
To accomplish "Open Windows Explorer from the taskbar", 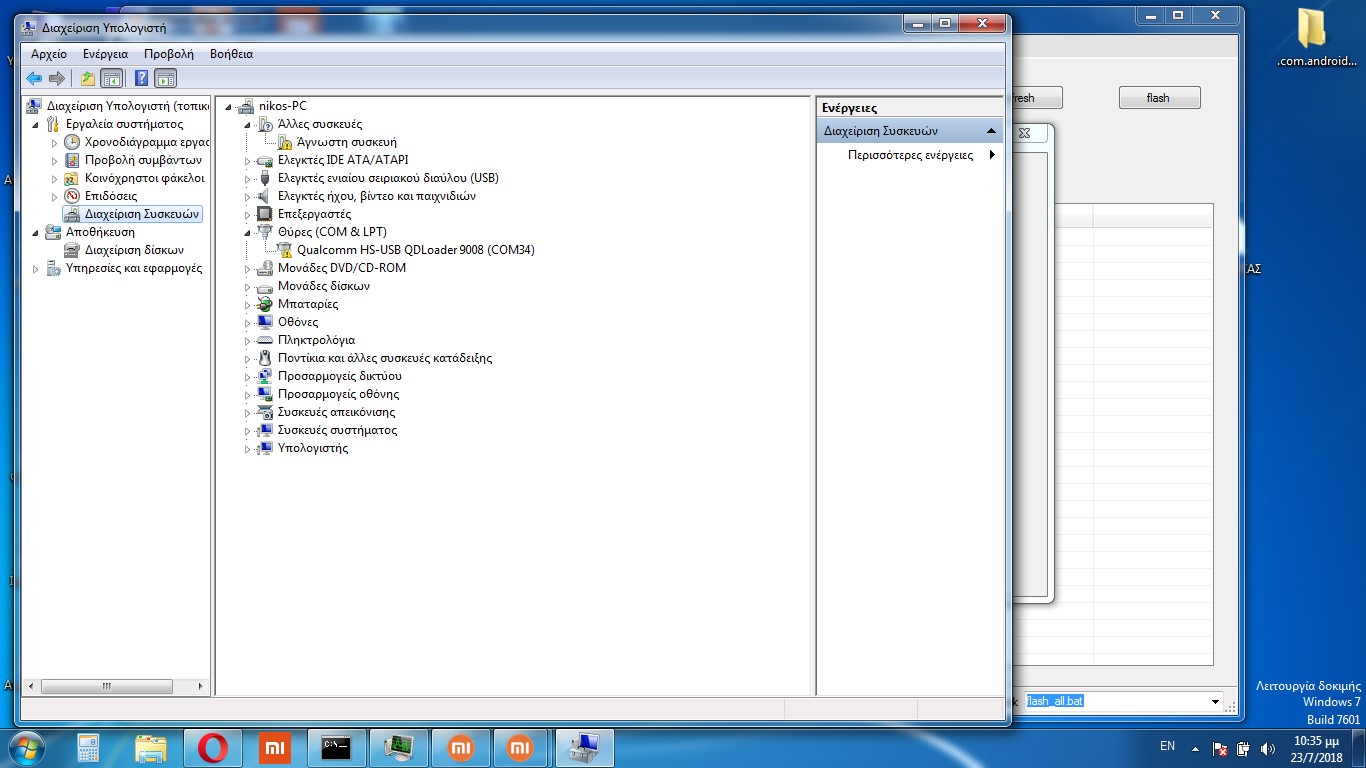I will pos(151,747).
